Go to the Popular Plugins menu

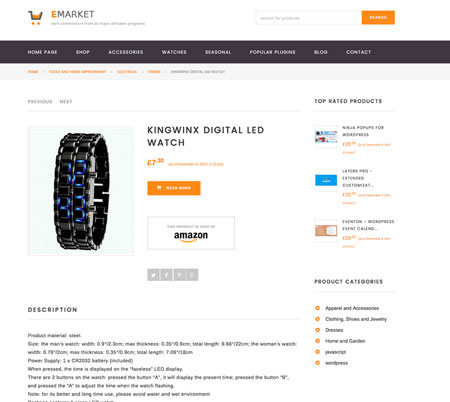pos(272,52)
